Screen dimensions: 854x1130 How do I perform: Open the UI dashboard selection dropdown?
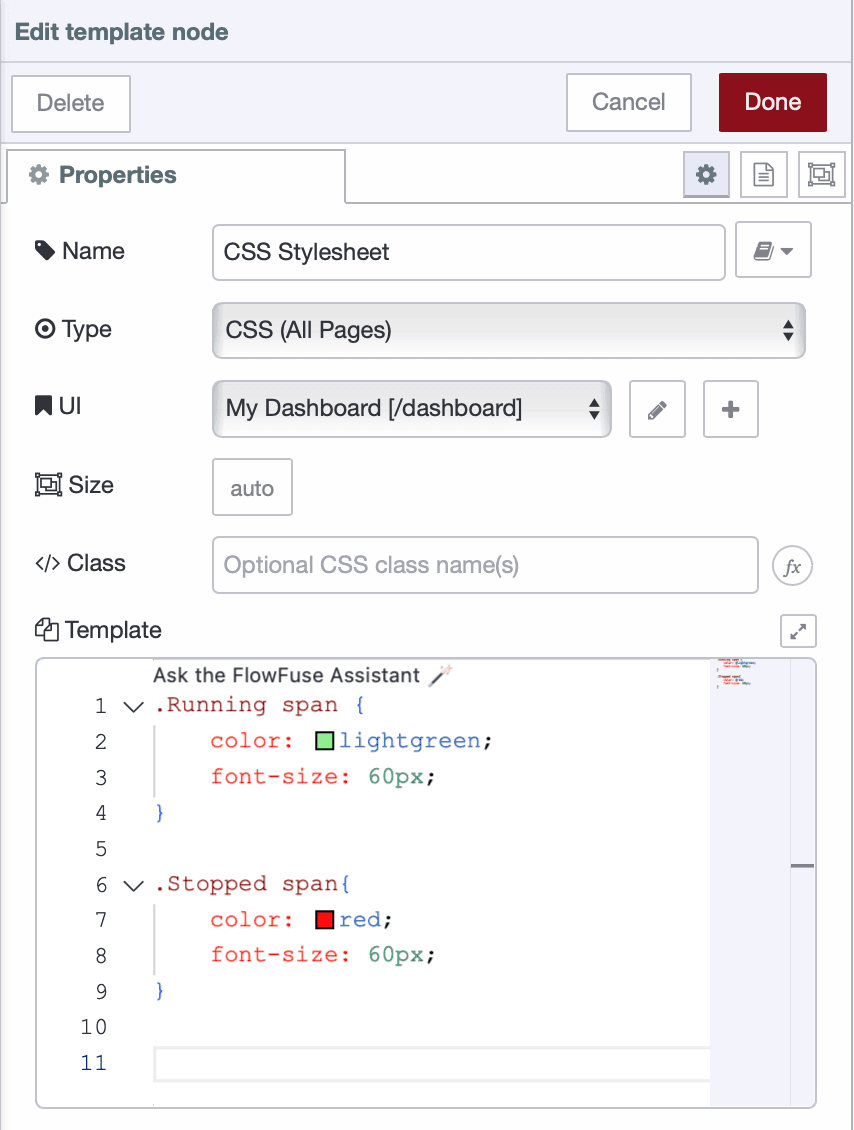tap(411, 409)
